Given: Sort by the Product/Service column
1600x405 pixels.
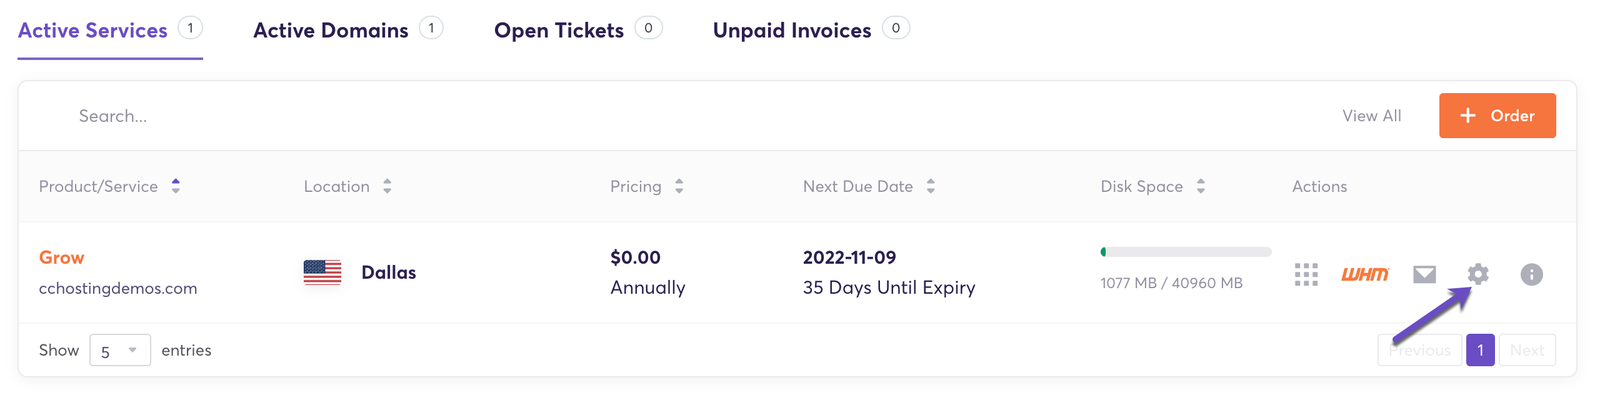Looking at the screenshot, I should point(109,186).
